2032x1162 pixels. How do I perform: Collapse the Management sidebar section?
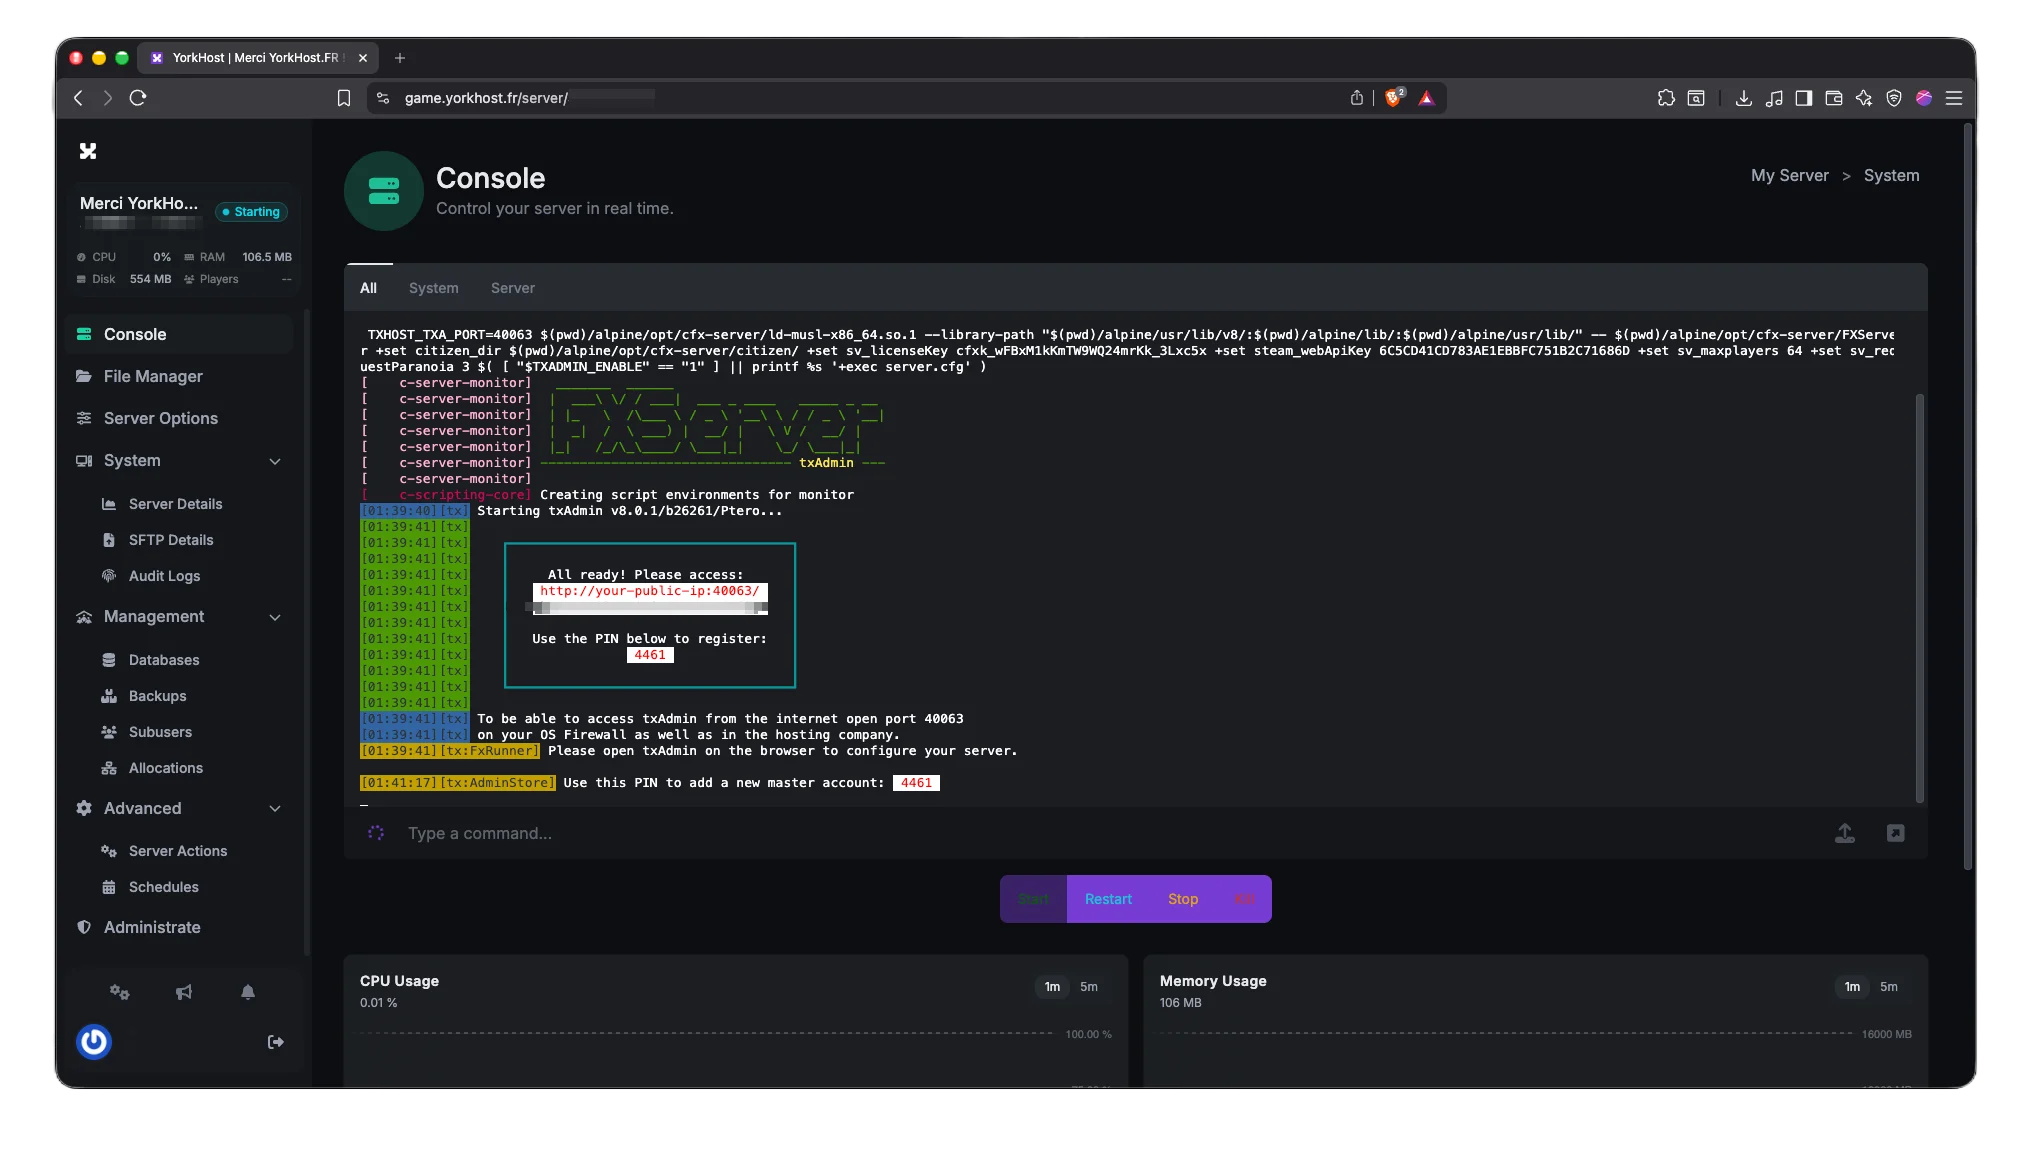275,617
